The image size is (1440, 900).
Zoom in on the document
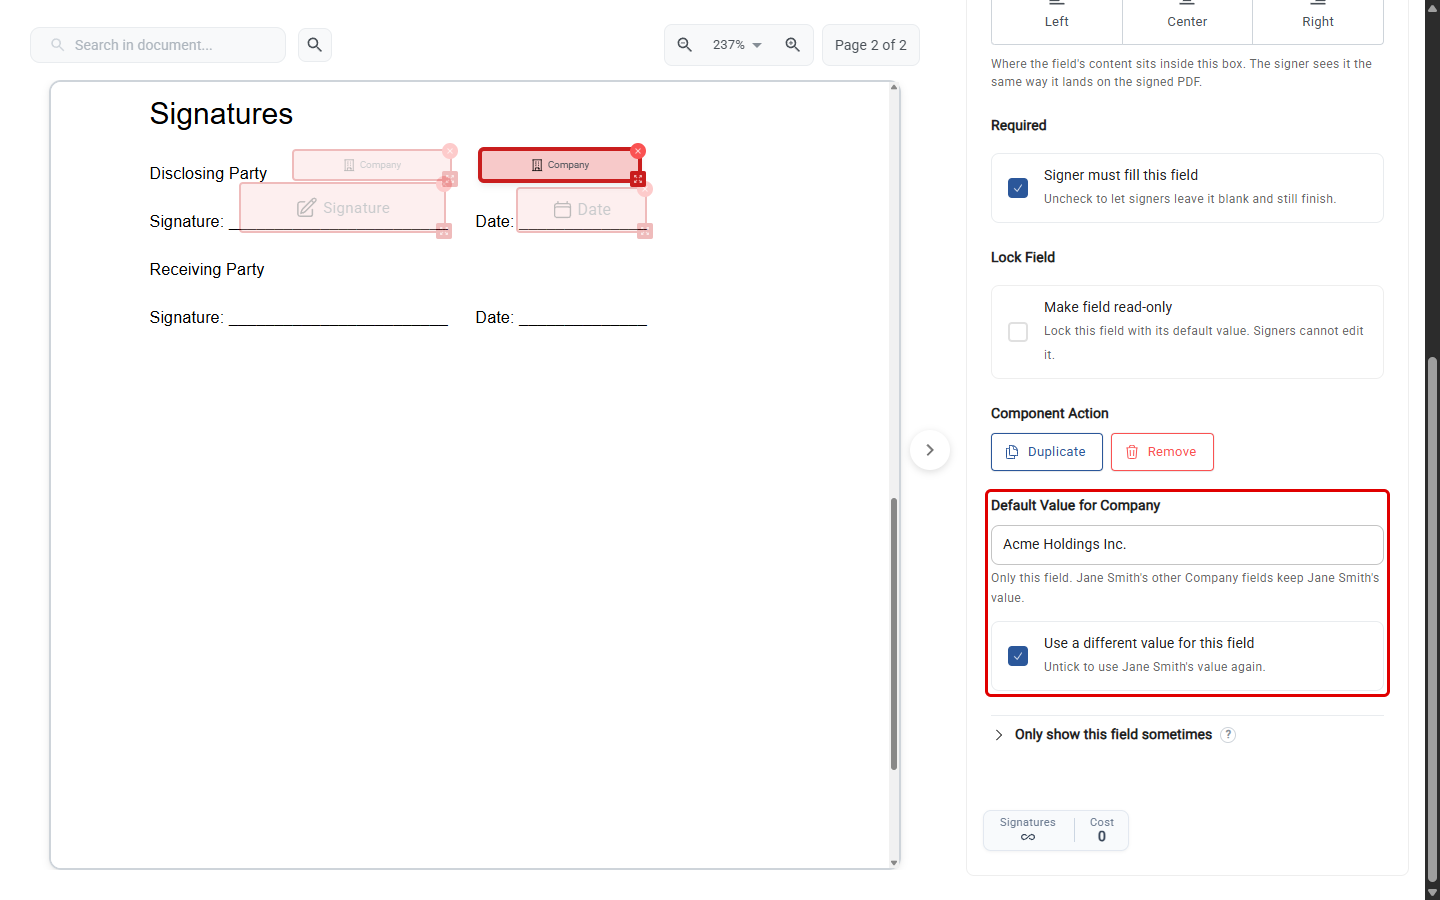click(x=793, y=45)
